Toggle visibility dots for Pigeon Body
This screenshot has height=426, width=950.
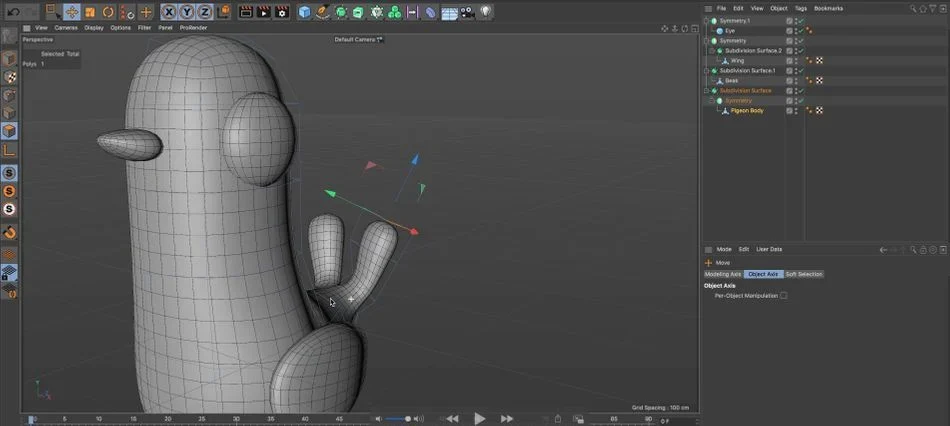click(x=796, y=111)
